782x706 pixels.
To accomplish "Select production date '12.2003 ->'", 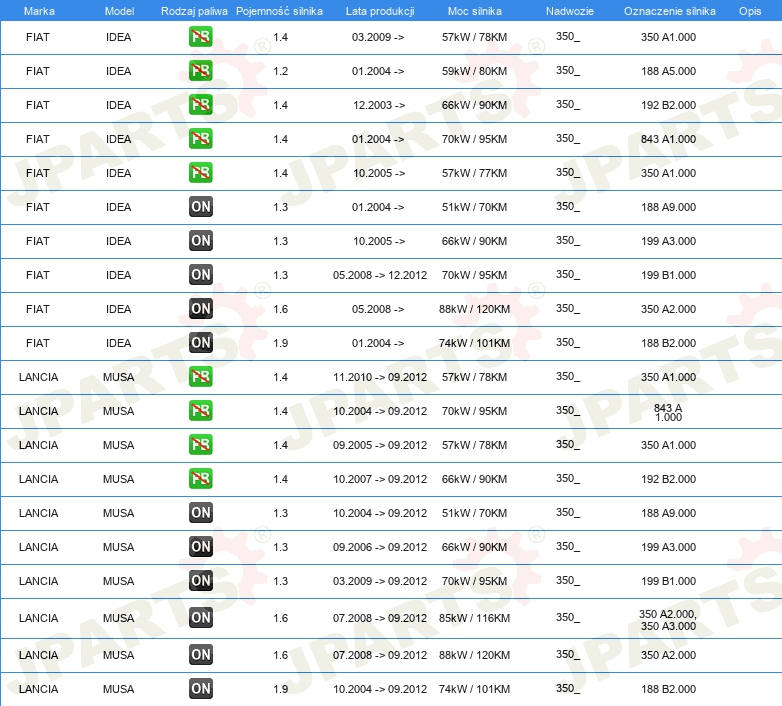I will (379, 105).
